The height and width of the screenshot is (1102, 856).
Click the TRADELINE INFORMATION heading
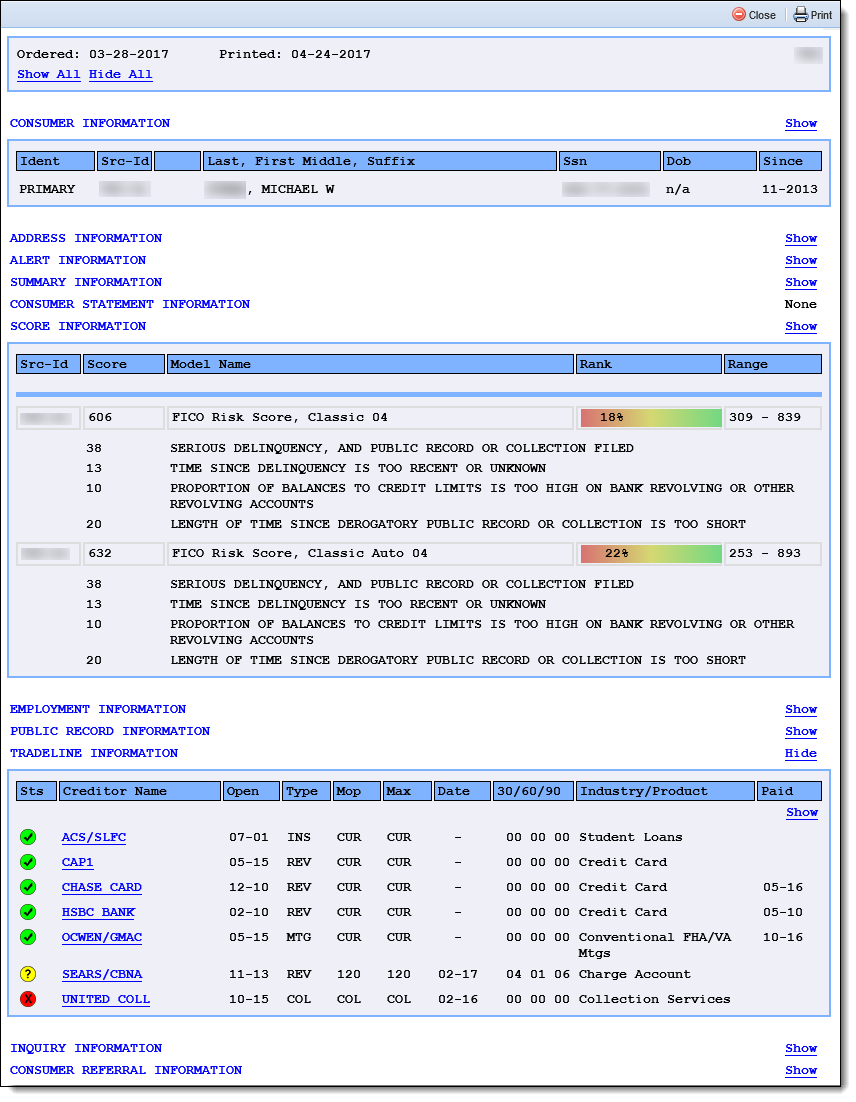[94, 753]
